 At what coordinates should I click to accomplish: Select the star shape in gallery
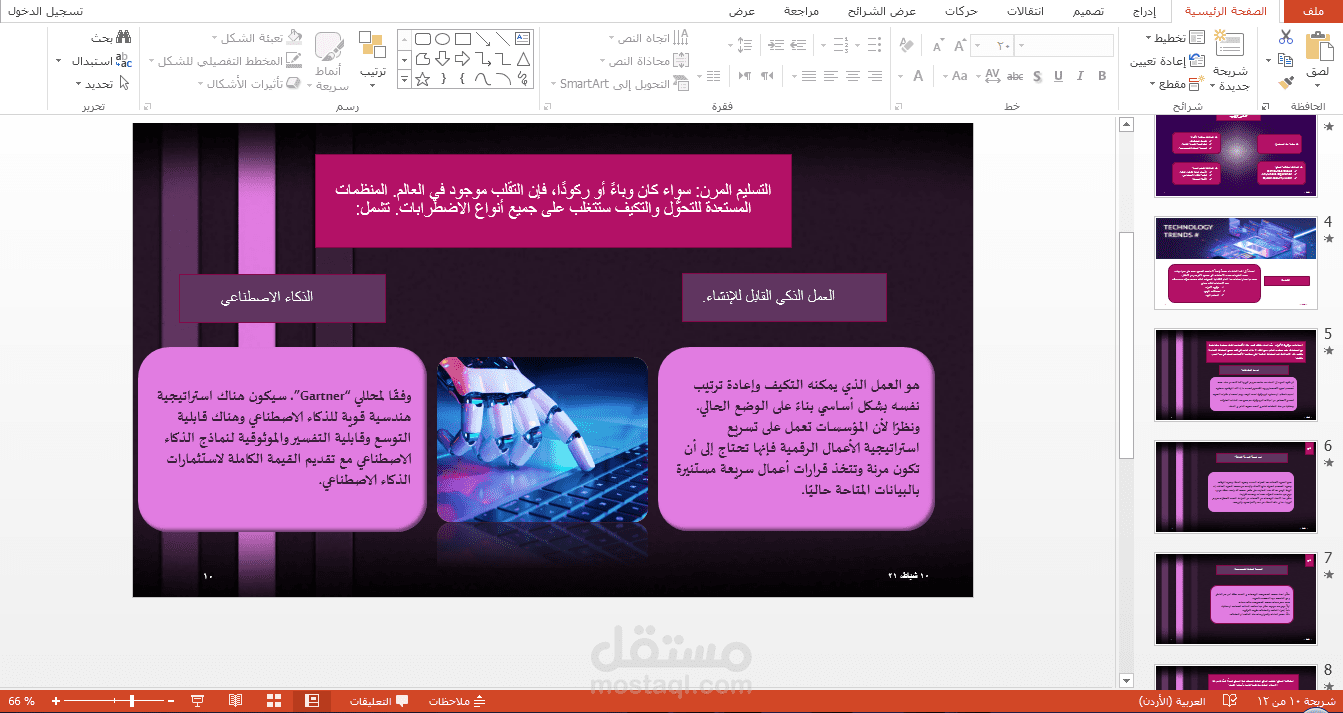[x=422, y=78]
